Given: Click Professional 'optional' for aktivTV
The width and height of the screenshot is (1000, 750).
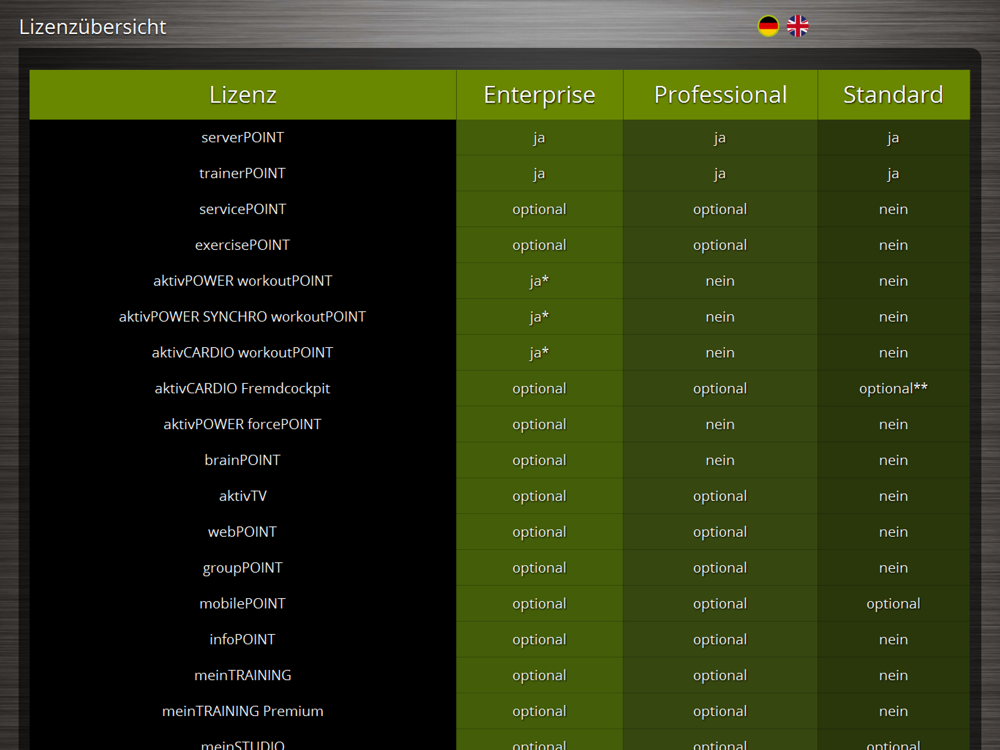Looking at the screenshot, I should pyautogui.click(x=720, y=496).
